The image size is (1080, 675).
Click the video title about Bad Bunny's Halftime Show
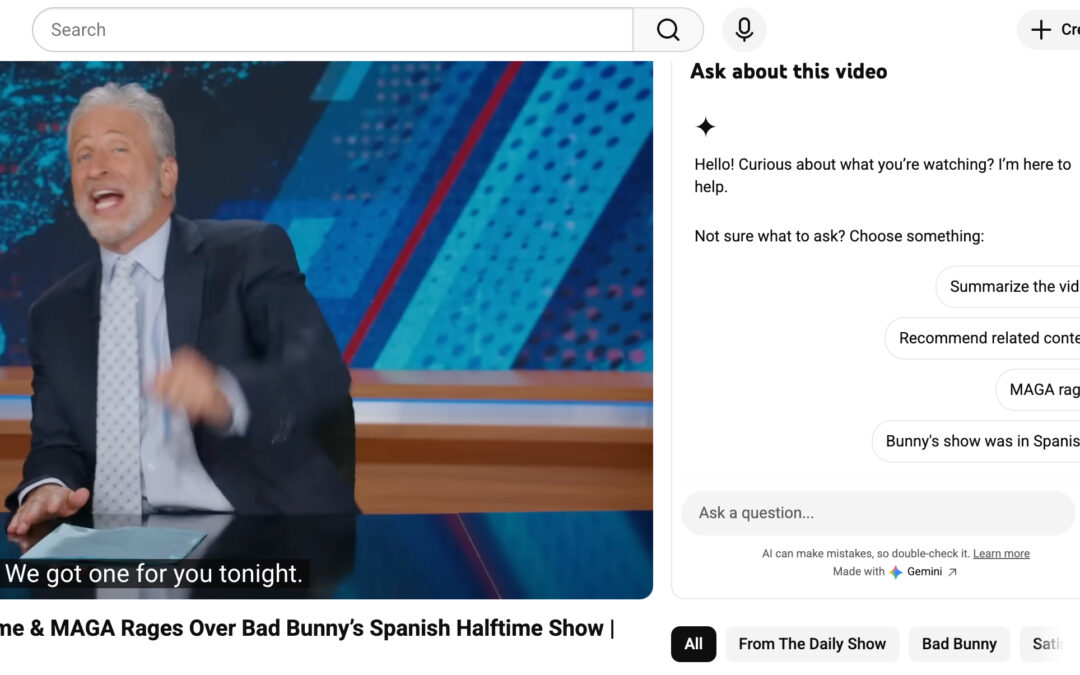(307, 628)
